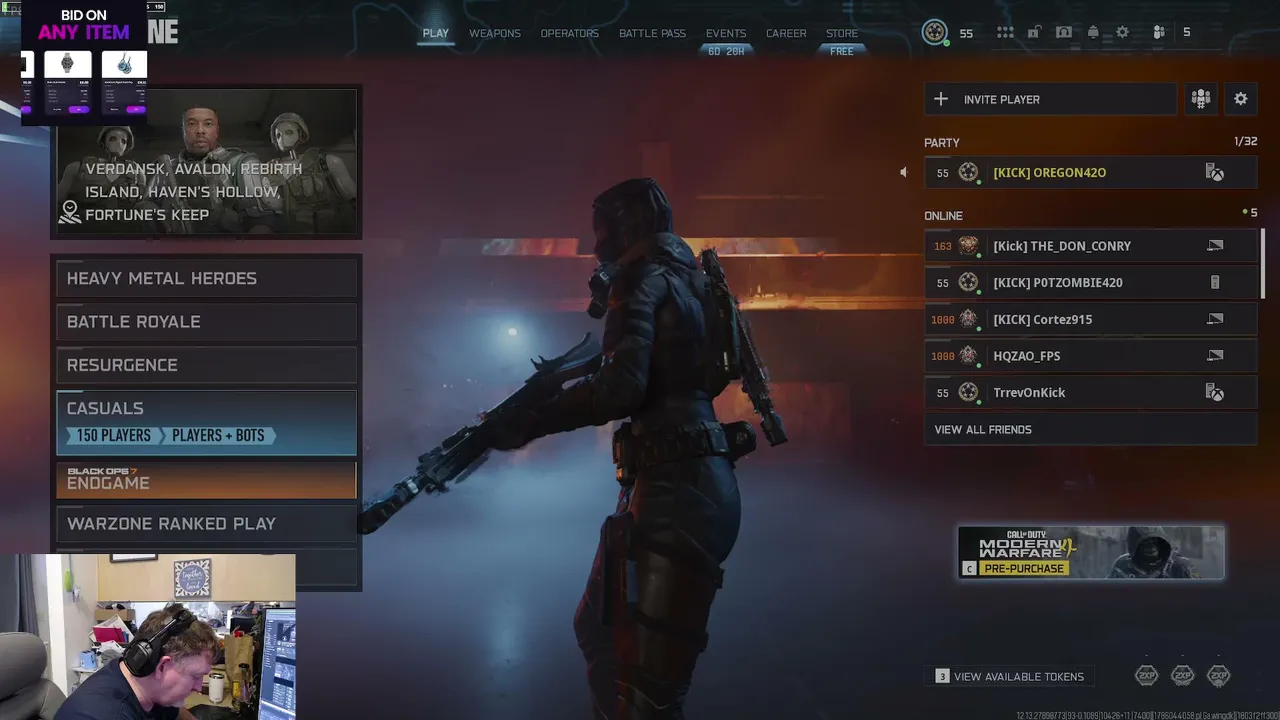Open the Store tab

[x=842, y=33]
